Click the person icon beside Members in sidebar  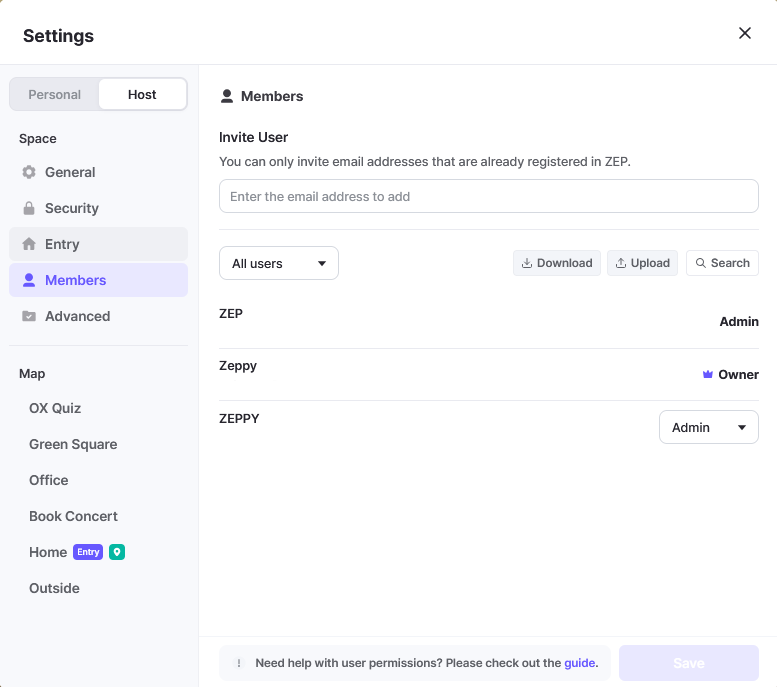[x=29, y=280]
